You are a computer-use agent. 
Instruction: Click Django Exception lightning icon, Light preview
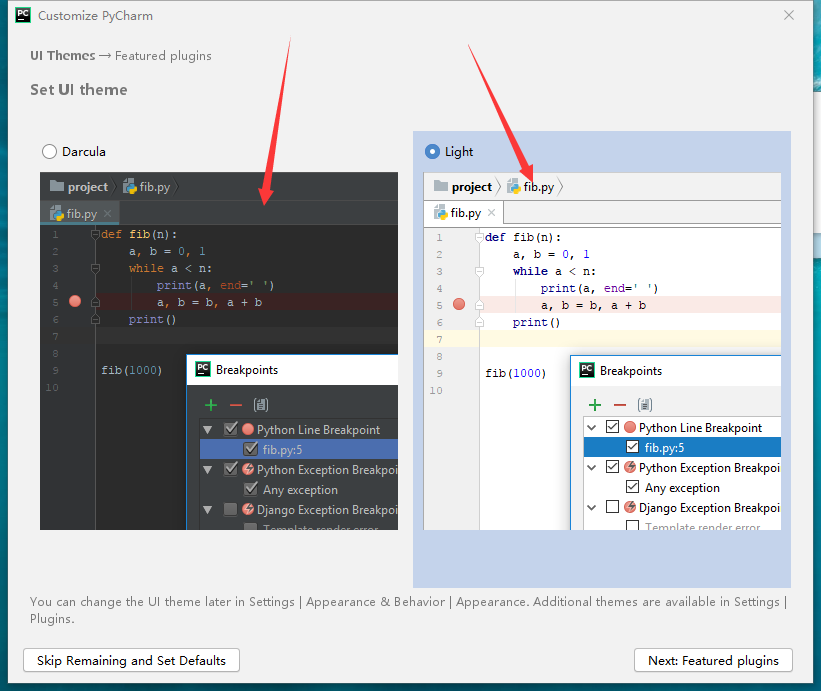click(x=630, y=507)
